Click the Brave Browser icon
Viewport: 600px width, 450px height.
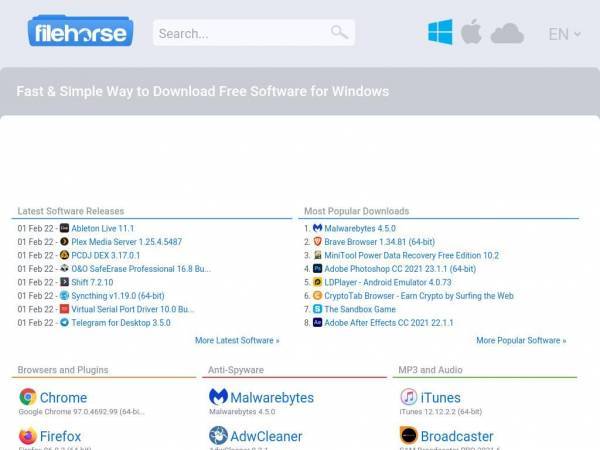point(318,242)
